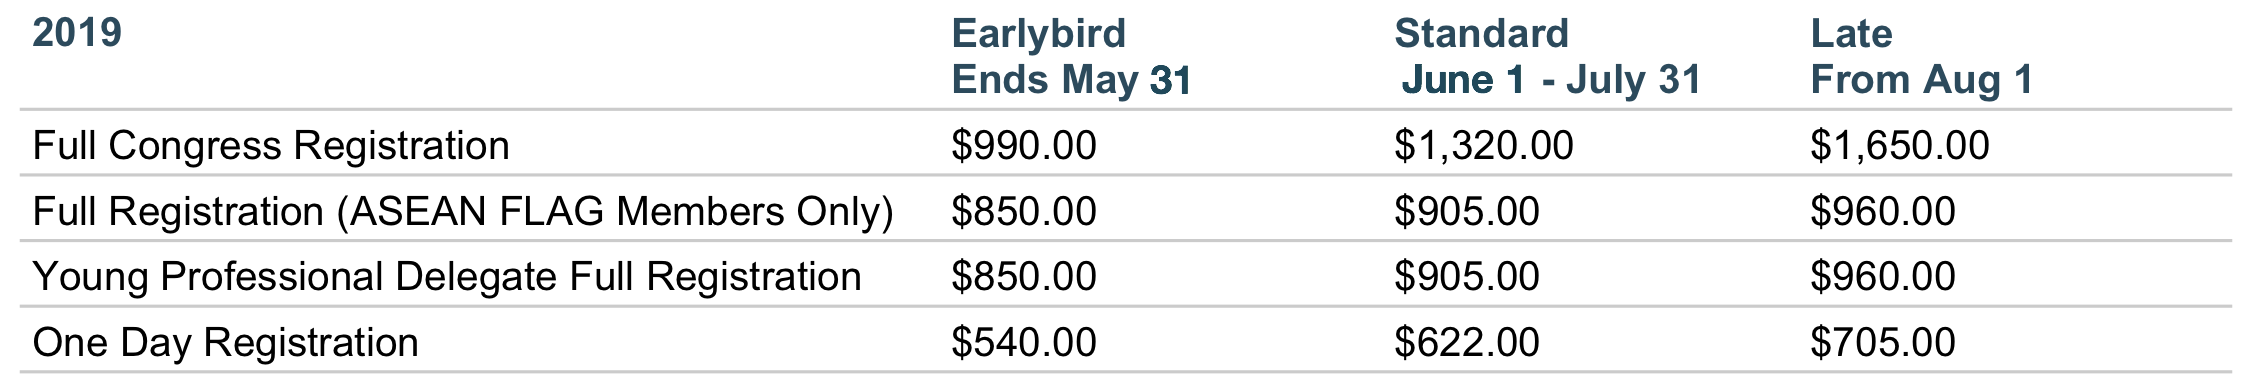The height and width of the screenshot is (386, 2243).
Task: Click the One Day Registration label
Action: coord(225,343)
